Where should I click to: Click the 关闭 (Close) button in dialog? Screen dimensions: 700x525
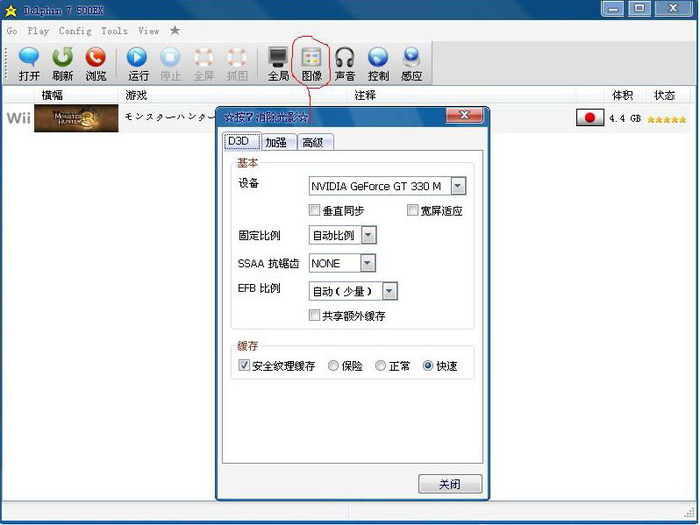coord(450,484)
